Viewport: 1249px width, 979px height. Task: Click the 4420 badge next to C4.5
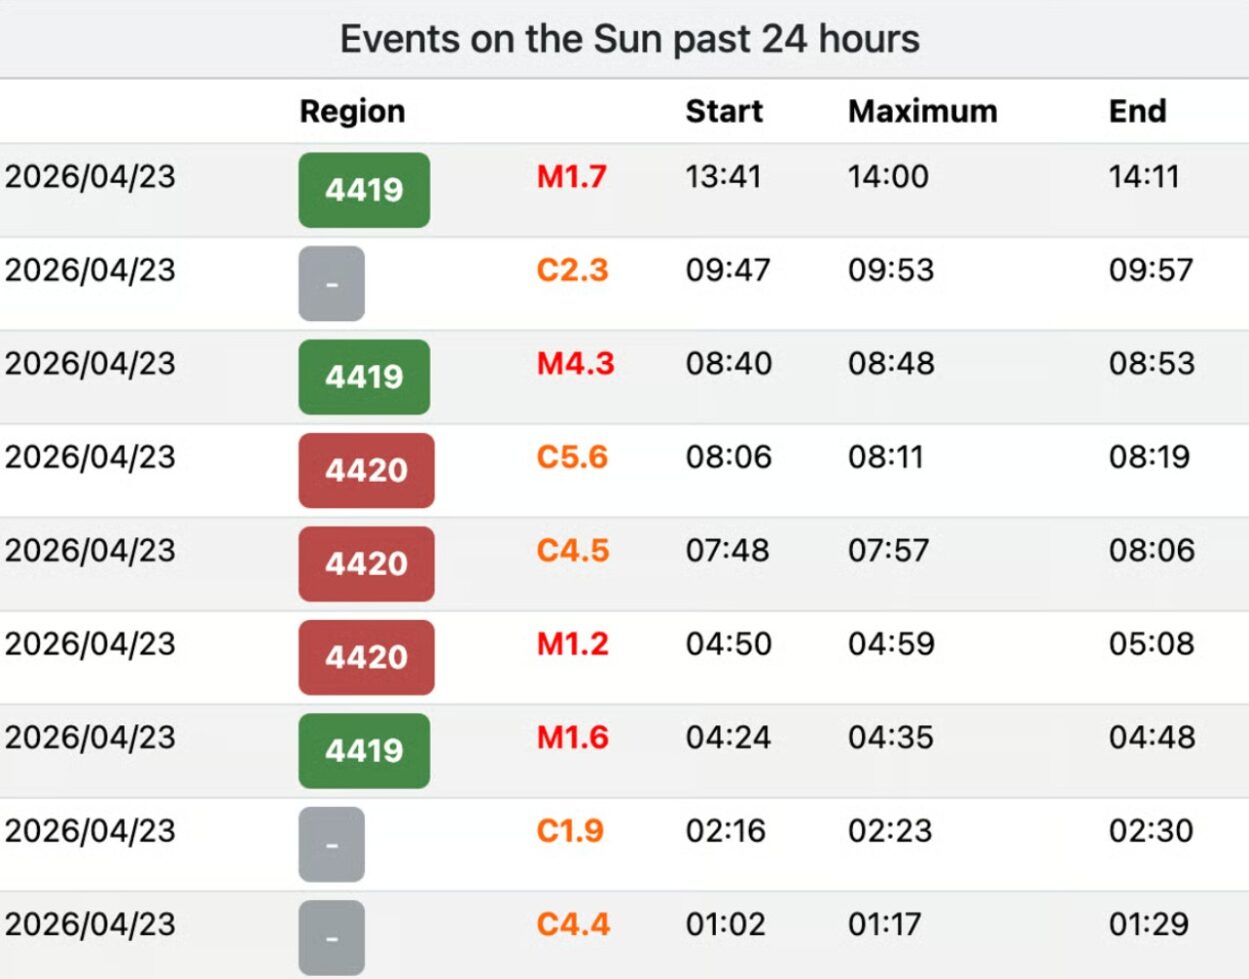click(x=366, y=564)
